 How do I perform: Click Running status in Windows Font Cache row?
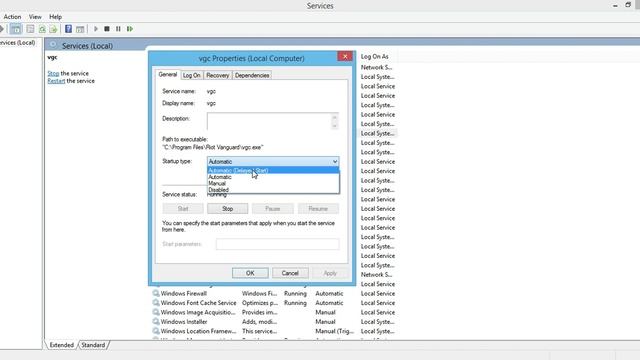(x=295, y=302)
